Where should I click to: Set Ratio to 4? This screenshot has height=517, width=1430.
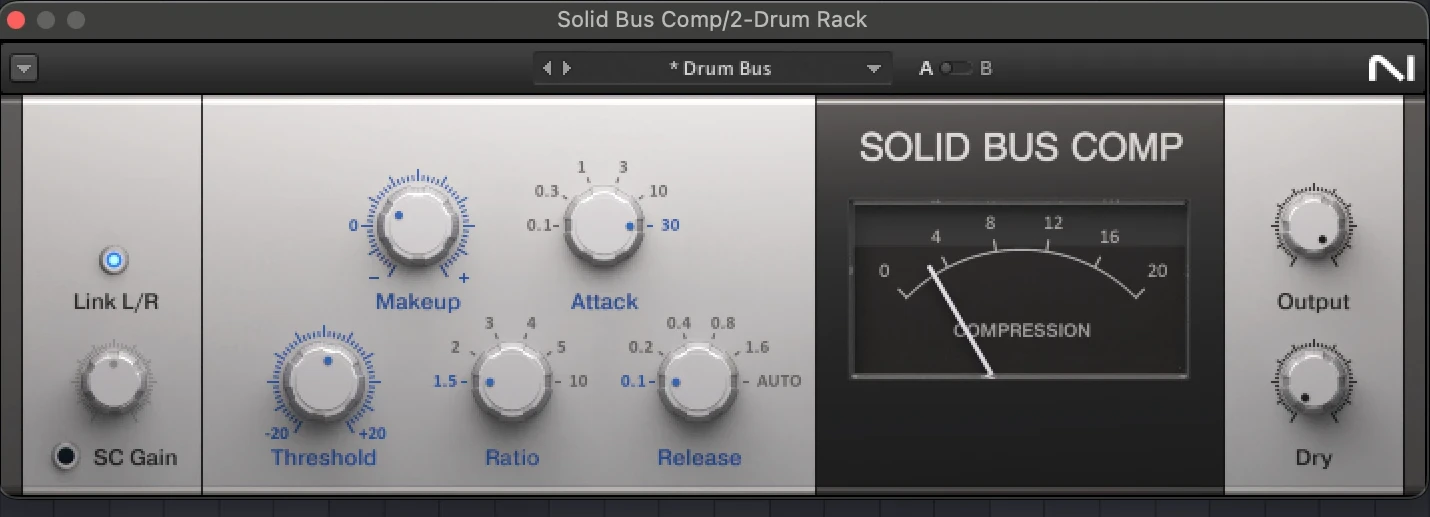(x=531, y=323)
